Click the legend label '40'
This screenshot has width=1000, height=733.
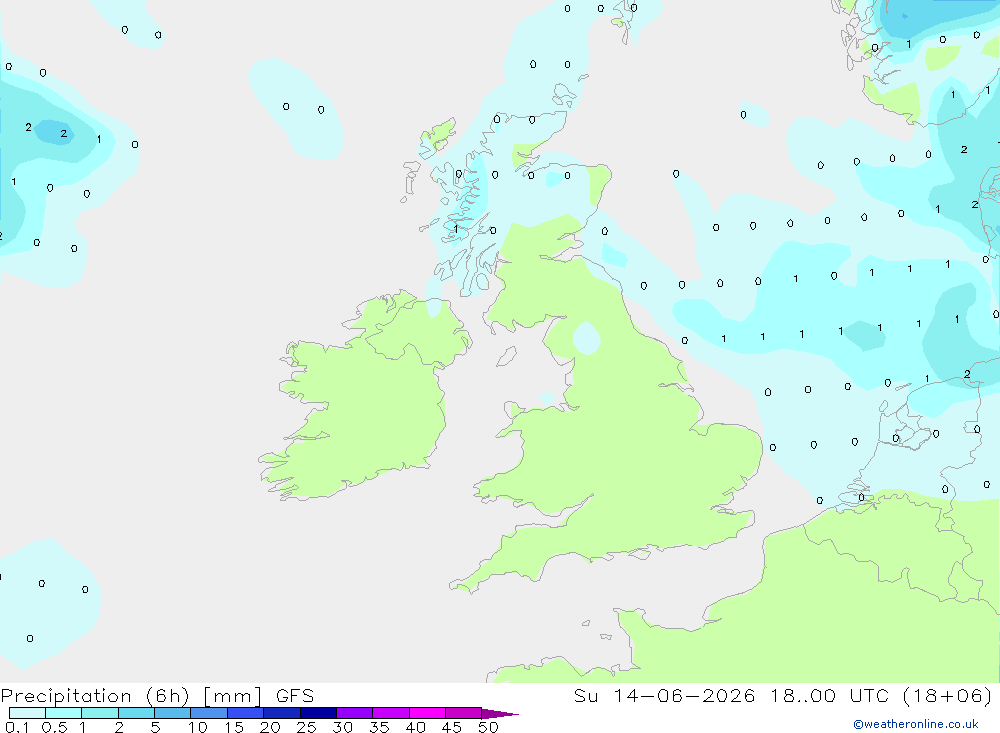tap(416, 727)
